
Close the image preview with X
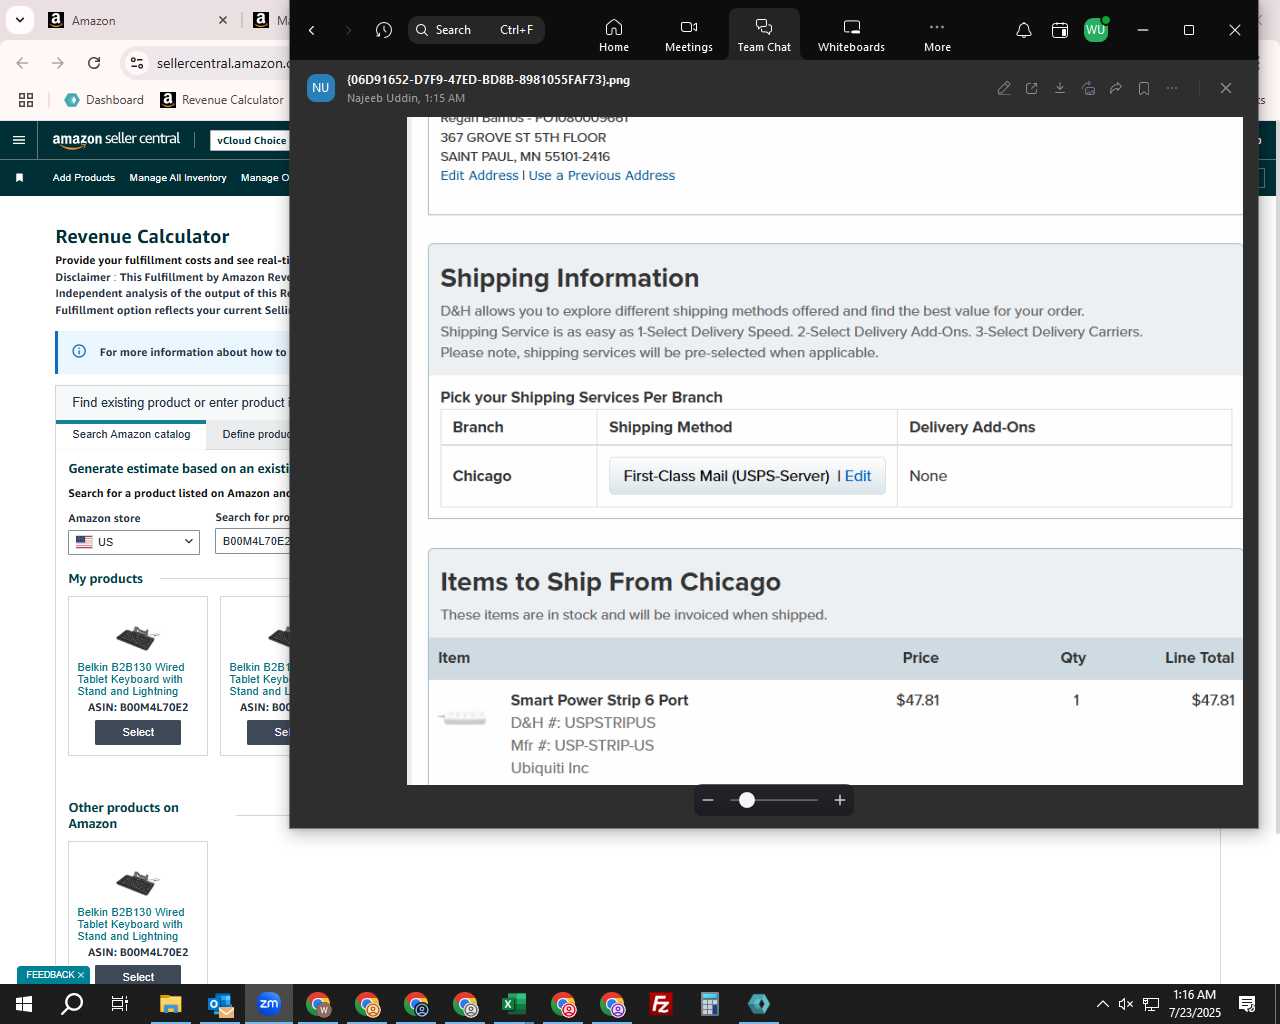click(x=1226, y=88)
